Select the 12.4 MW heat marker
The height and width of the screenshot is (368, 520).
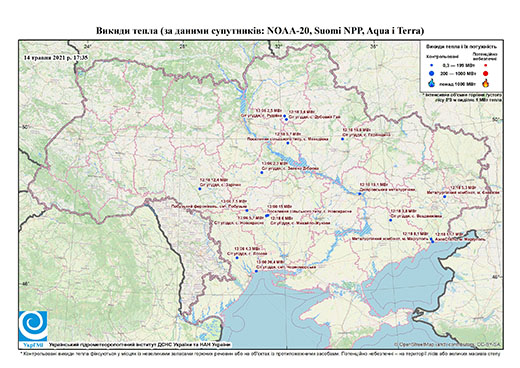(x=200, y=189)
